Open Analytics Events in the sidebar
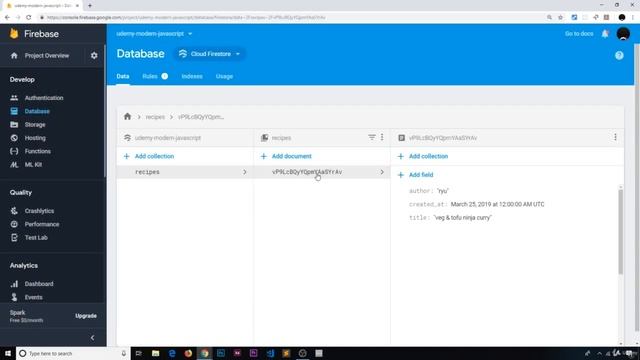Image resolution: width=640 pixels, height=360 pixels. click(x=33, y=298)
